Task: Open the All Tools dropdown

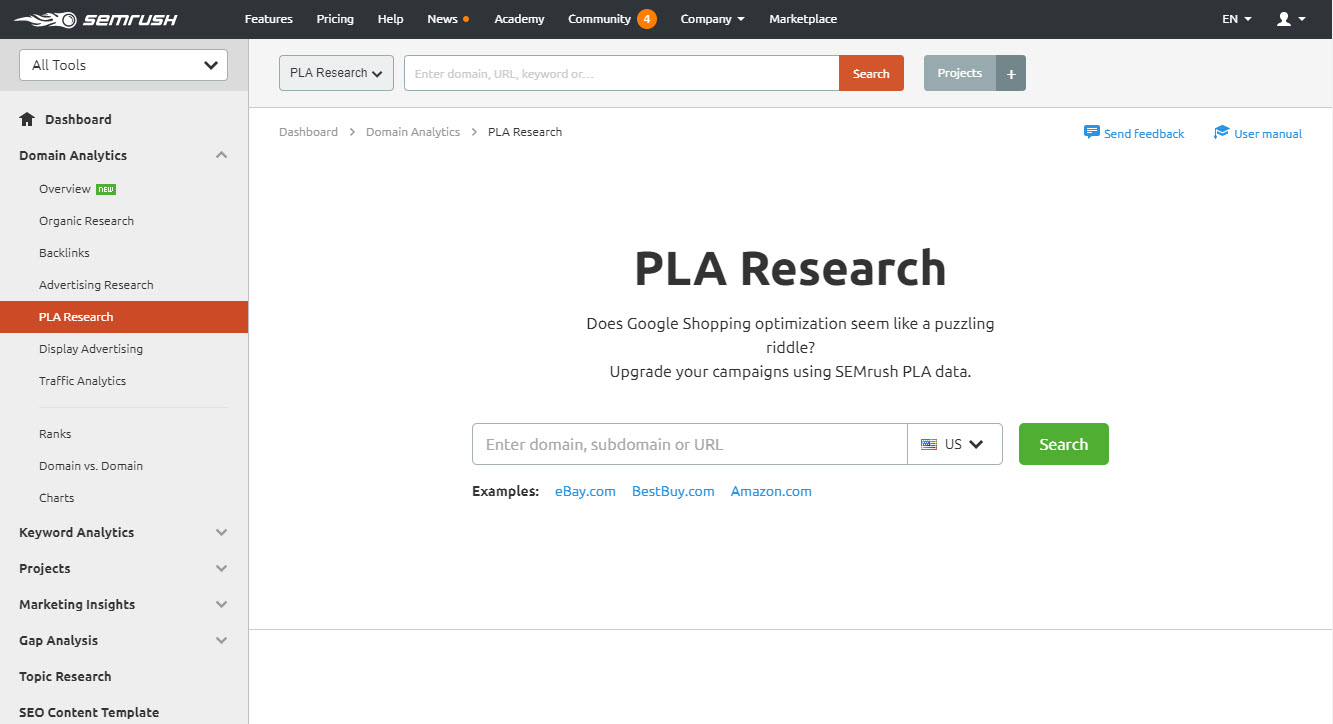Action: (x=122, y=64)
